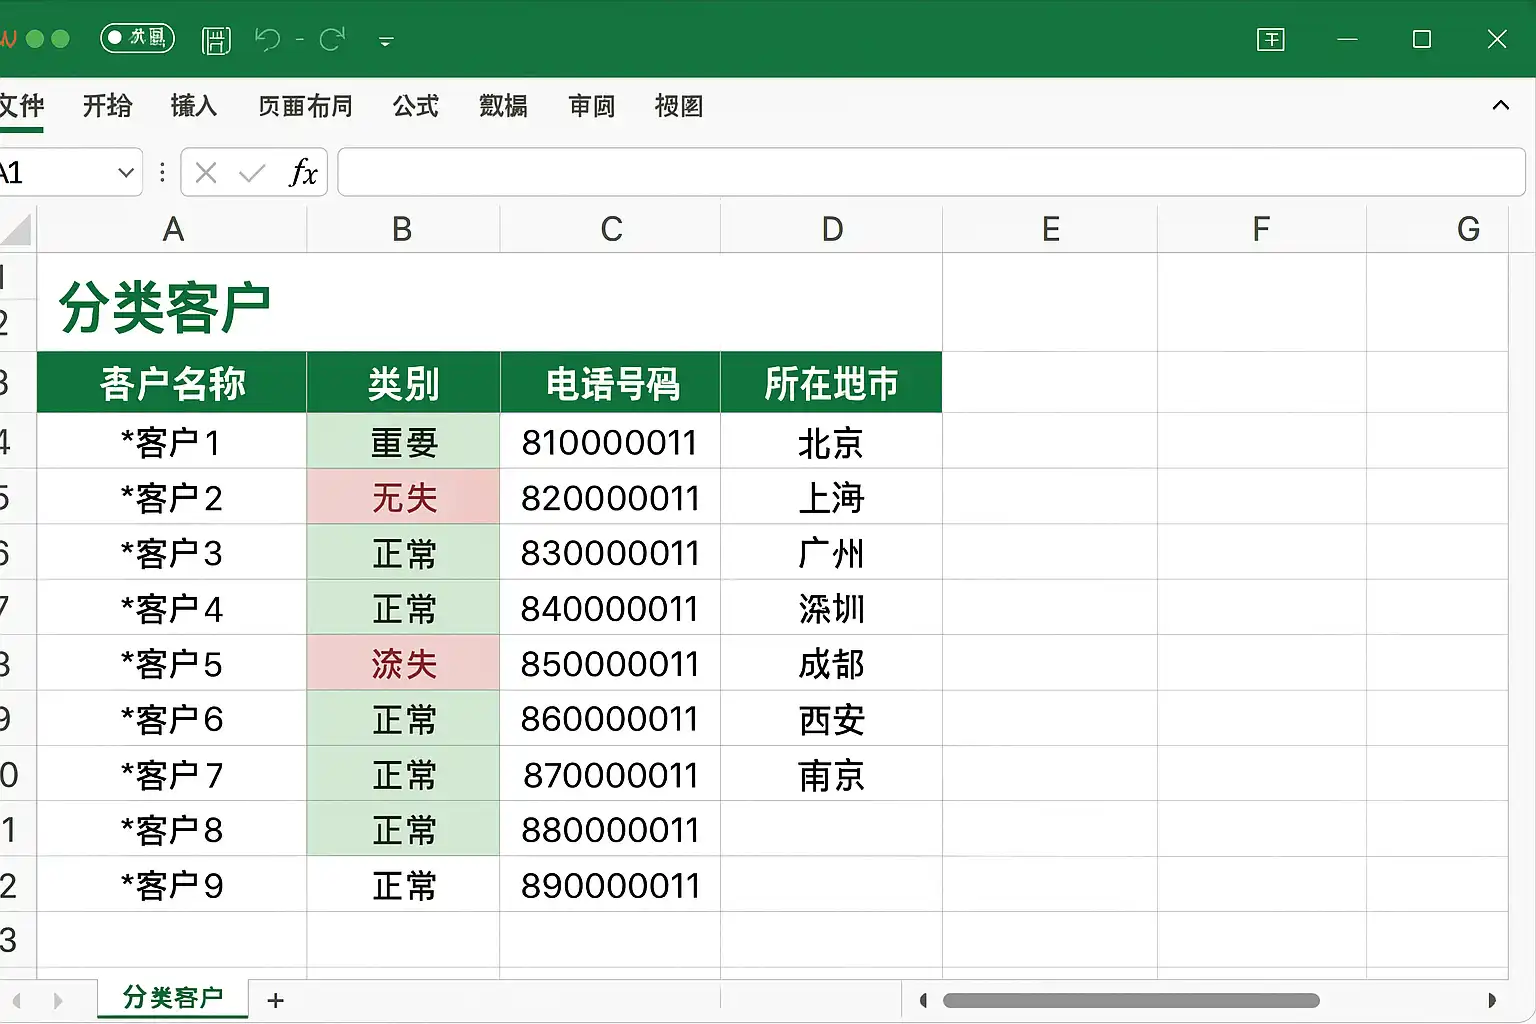The height and width of the screenshot is (1024, 1536).
Task: Add a new sheet with plus icon
Action: (276, 1000)
